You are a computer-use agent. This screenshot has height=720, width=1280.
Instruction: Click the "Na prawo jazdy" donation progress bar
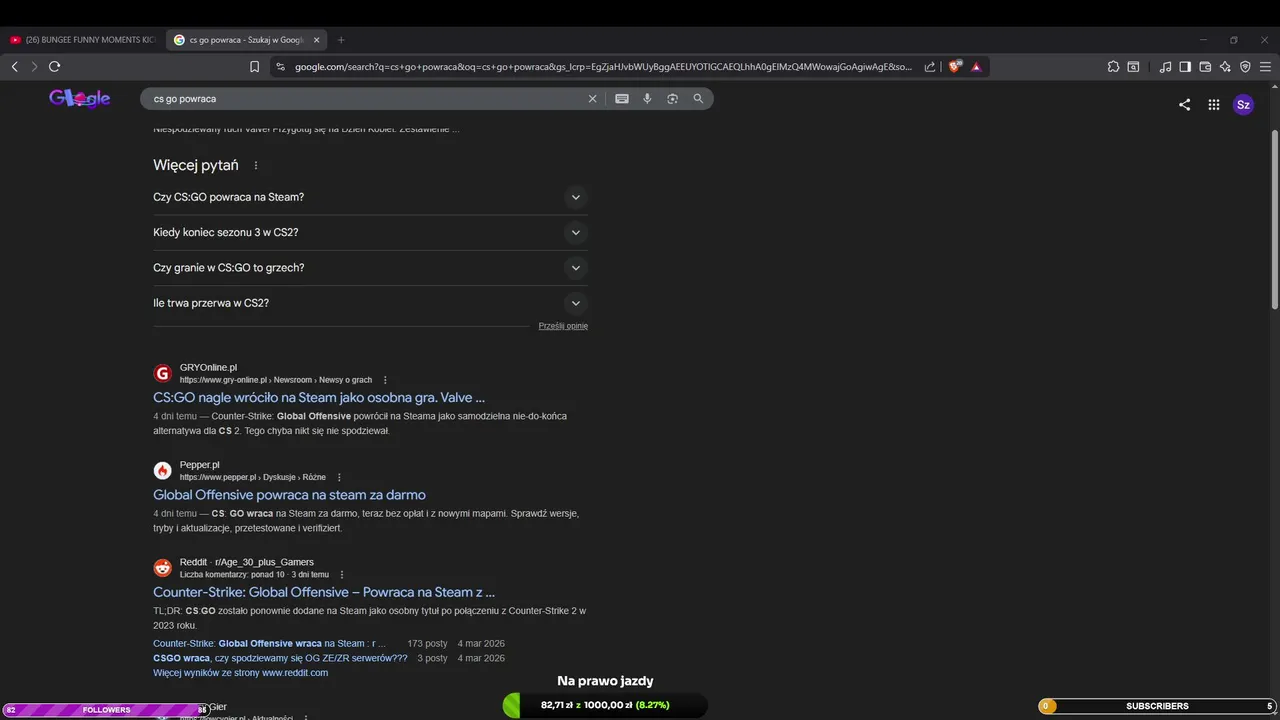coord(605,705)
